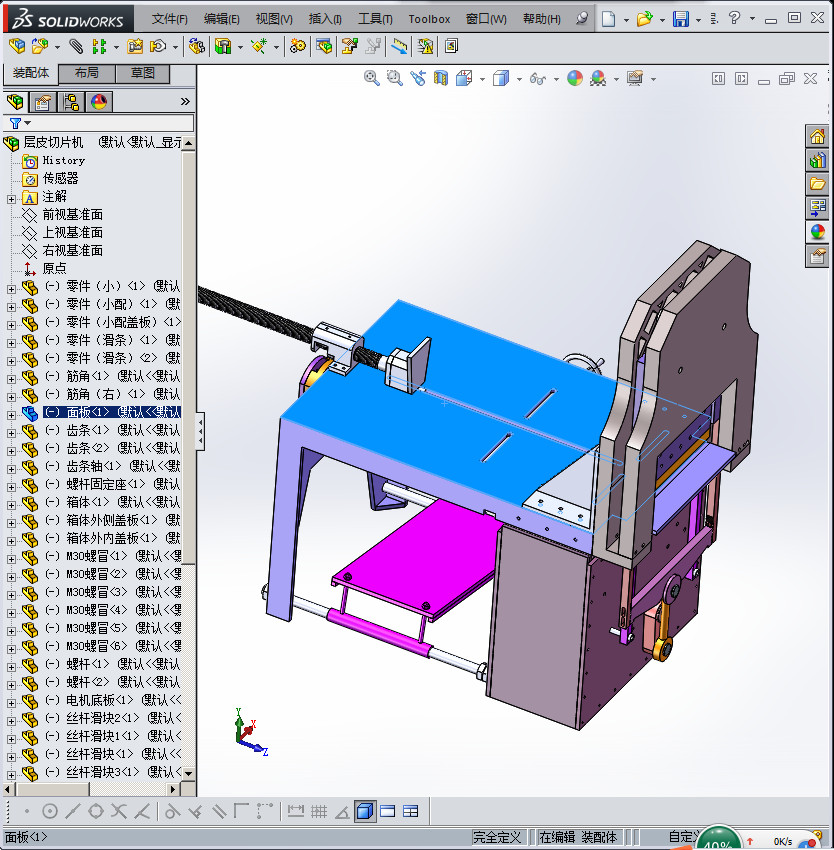Open the 插入(I) menu

point(325,19)
